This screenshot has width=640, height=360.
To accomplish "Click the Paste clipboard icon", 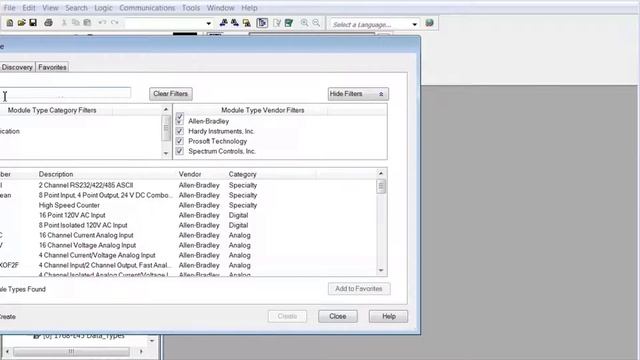I will point(87,23).
